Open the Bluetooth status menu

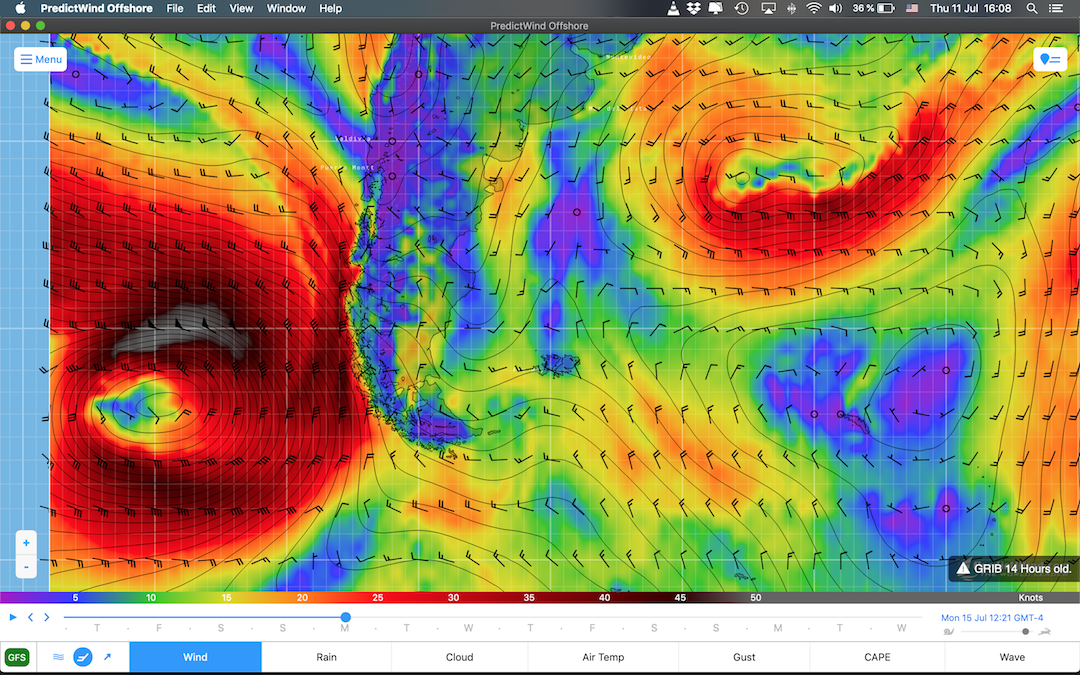791,8
